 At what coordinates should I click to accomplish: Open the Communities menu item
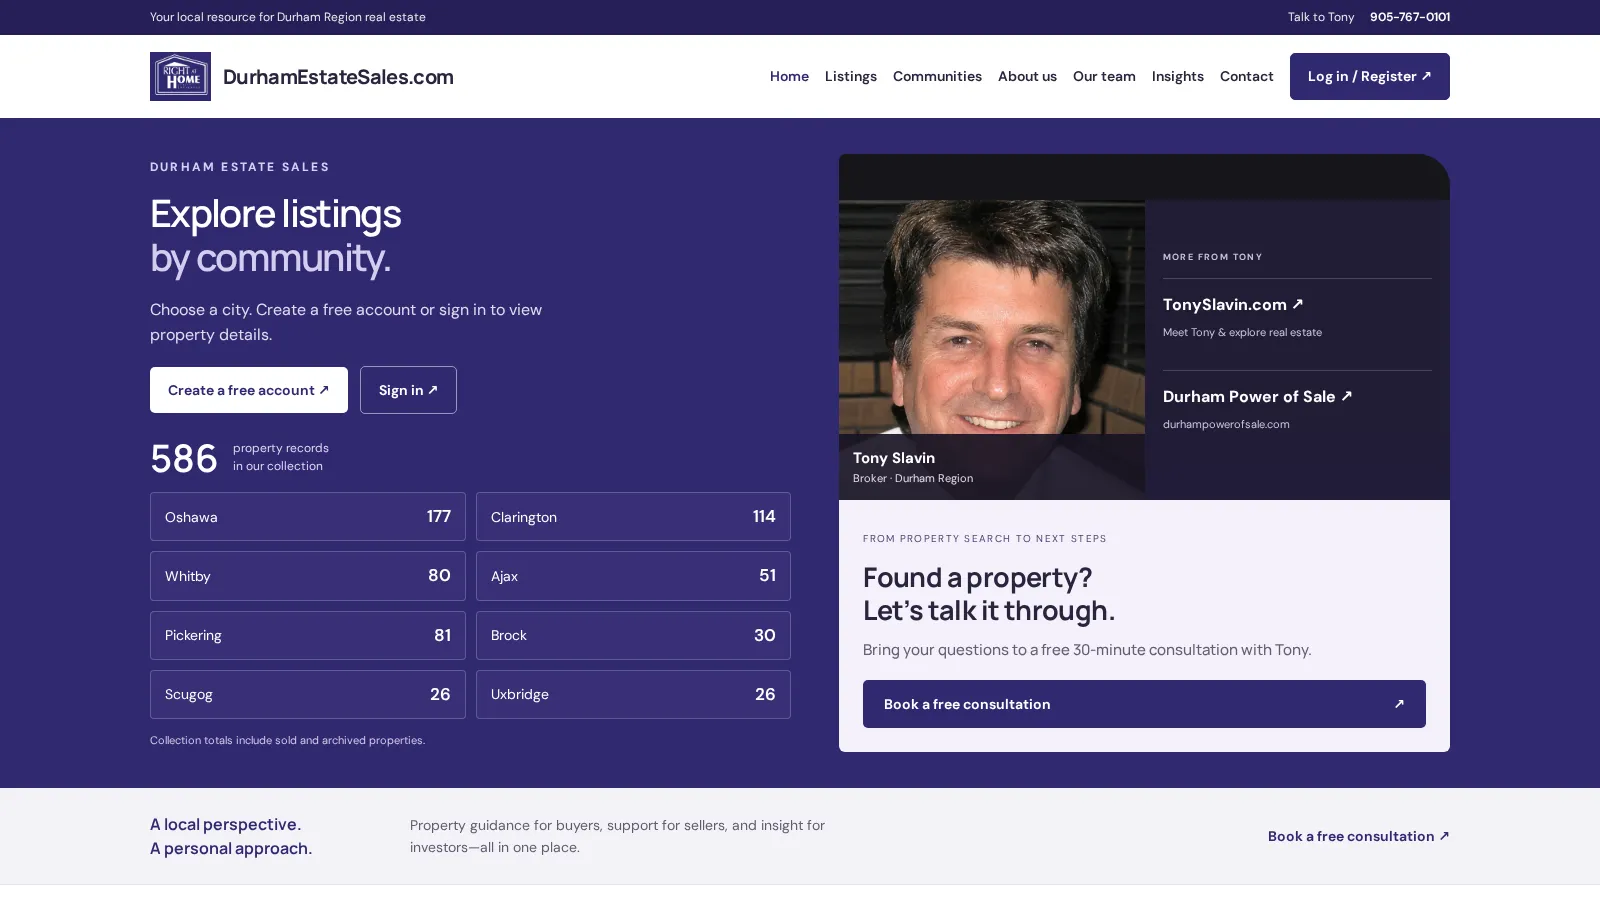(x=937, y=76)
